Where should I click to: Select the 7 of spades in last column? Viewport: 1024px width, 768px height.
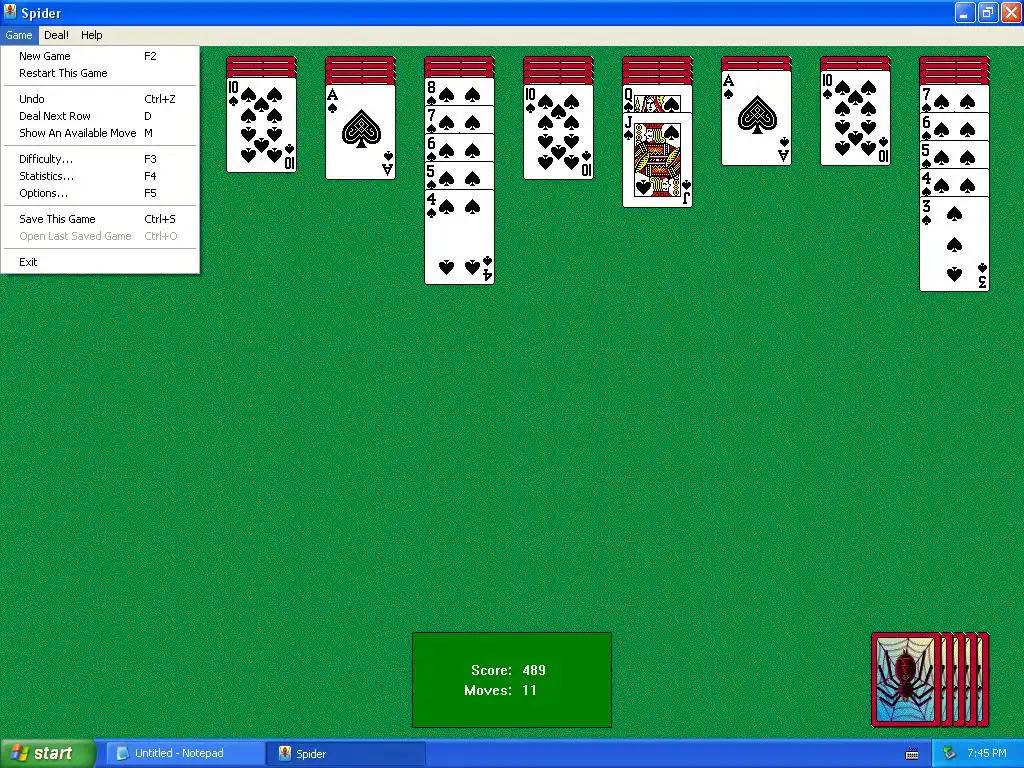tap(954, 98)
